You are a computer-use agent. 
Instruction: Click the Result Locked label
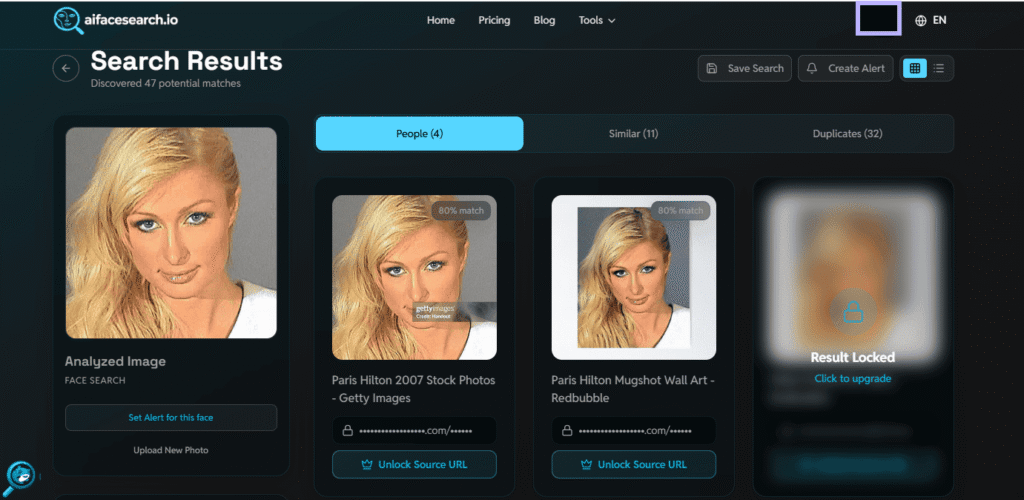click(853, 358)
